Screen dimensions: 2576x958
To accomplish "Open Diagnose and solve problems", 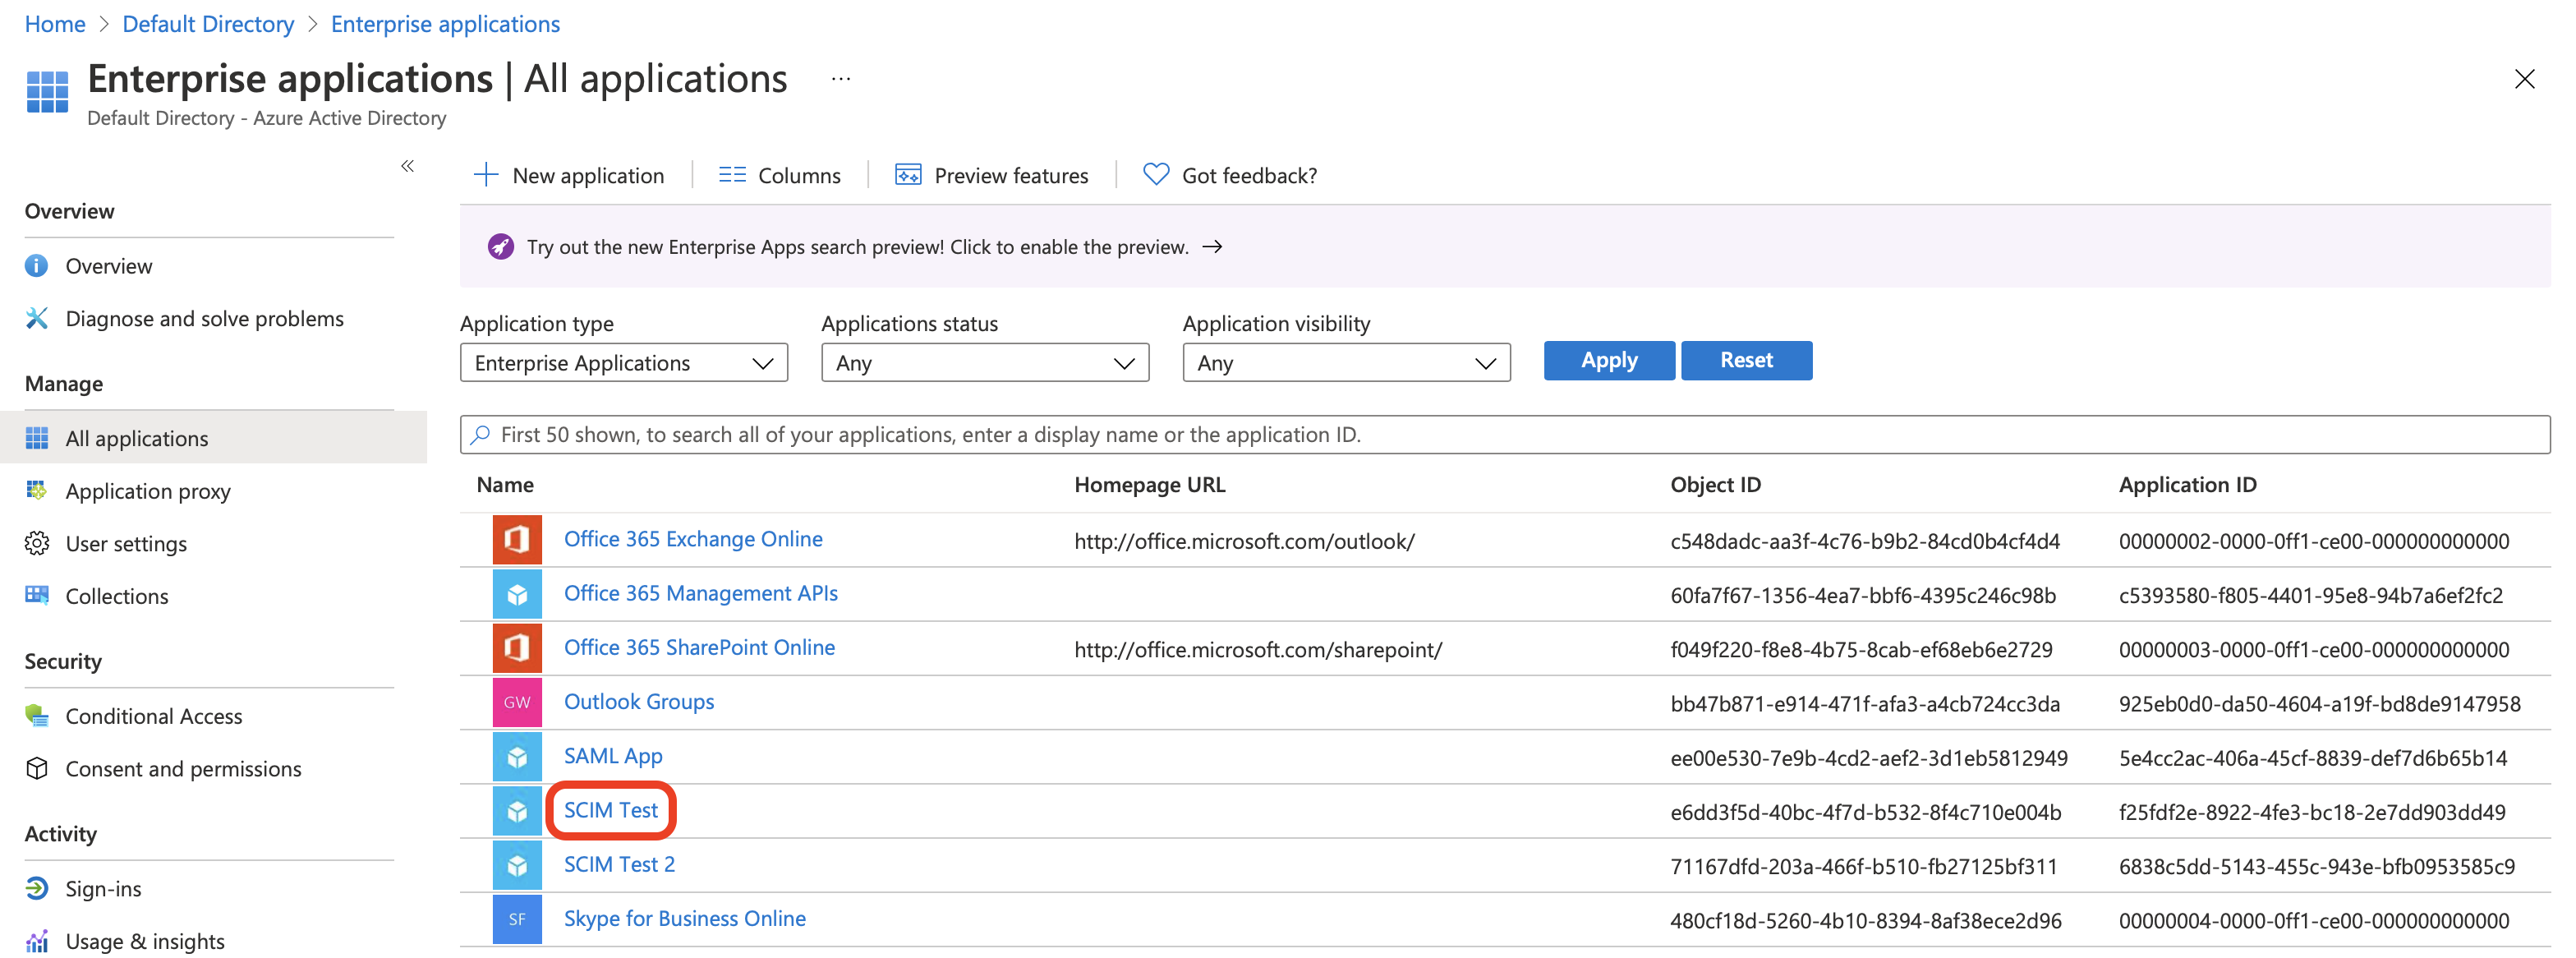I will tap(205, 319).
